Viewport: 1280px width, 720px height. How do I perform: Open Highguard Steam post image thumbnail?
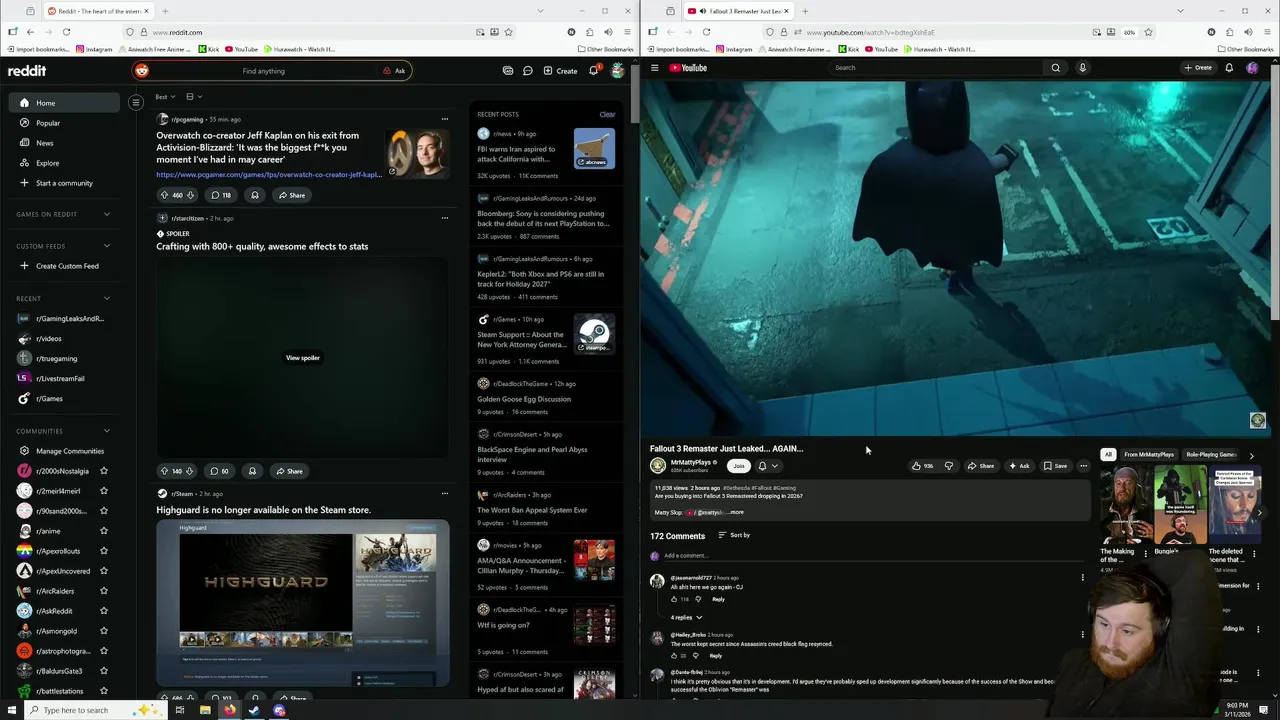(303, 604)
